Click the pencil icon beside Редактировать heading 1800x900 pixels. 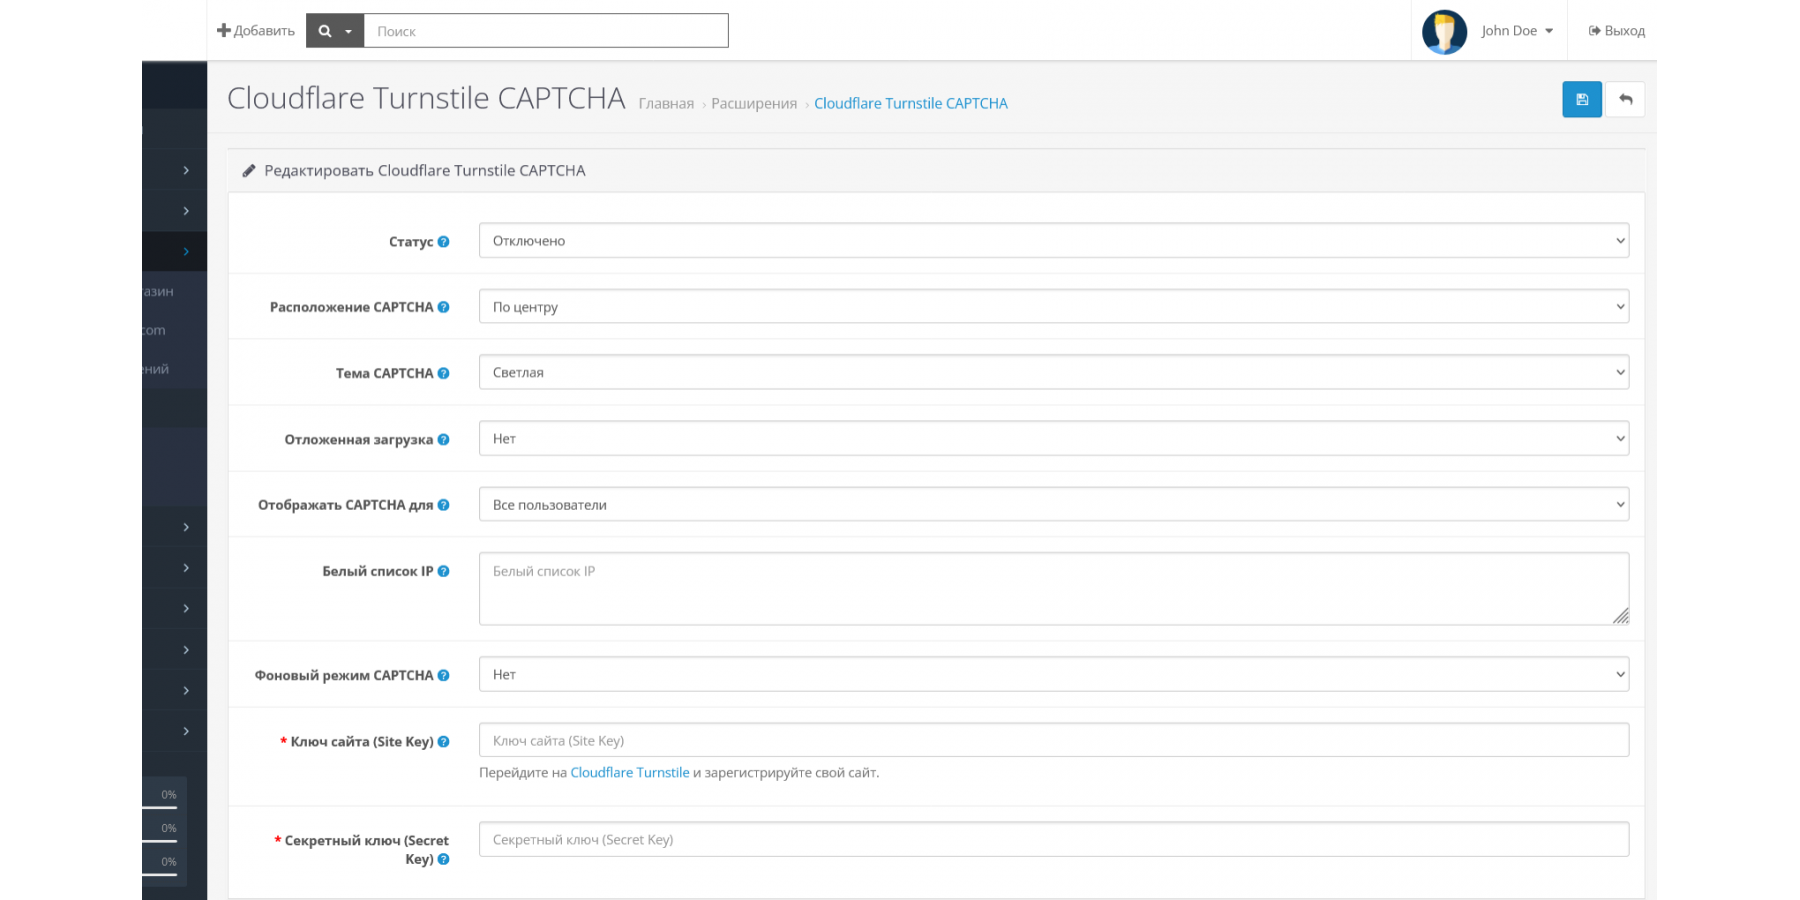[x=249, y=171]
